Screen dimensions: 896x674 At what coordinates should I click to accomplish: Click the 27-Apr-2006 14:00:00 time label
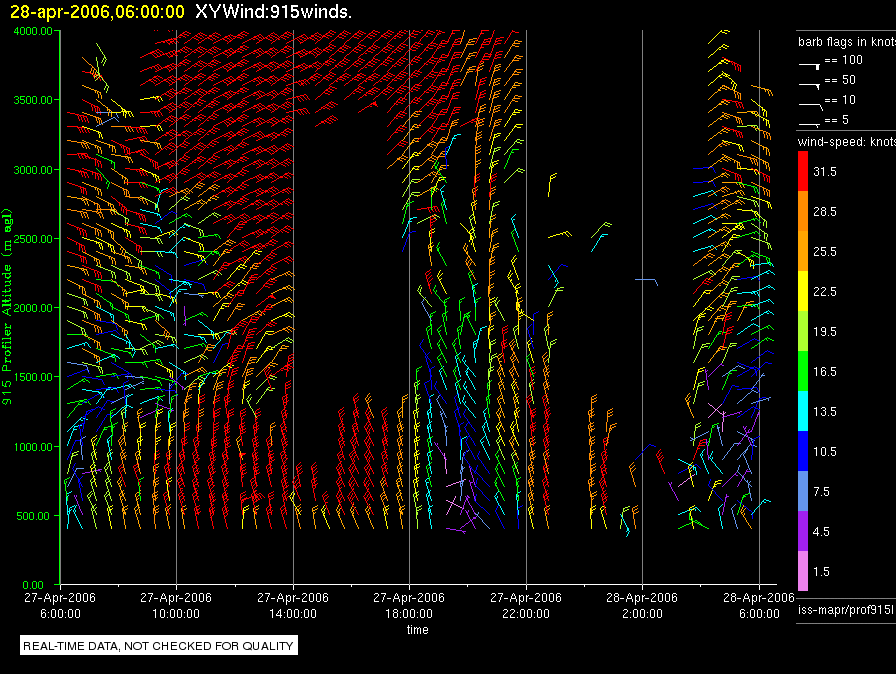click(x=293, y=605)
